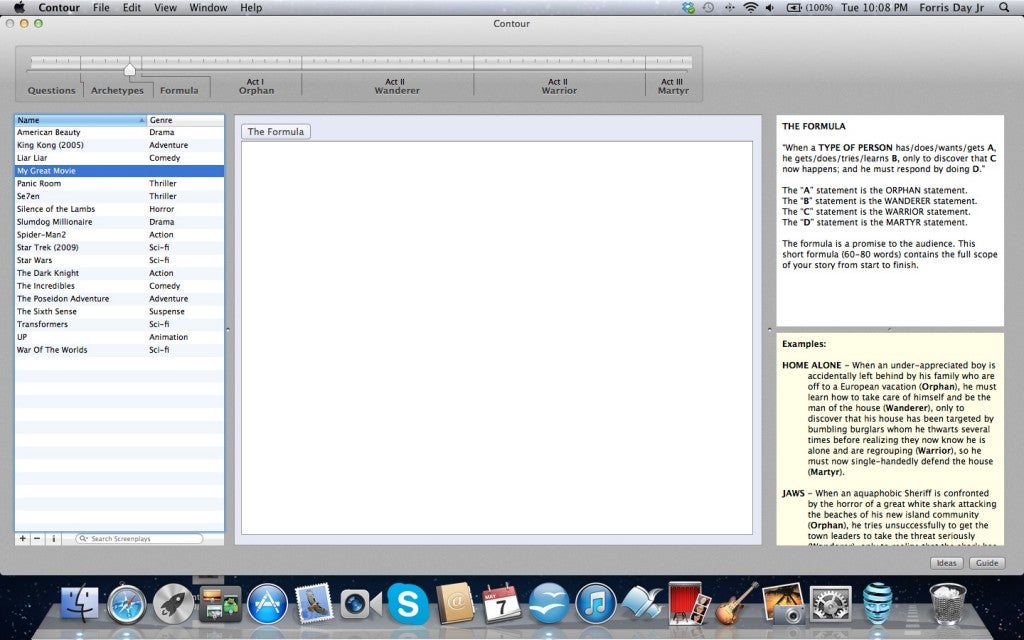The image size is (1024, 640).
Task: Click the Contour blue head dock icon
Action: coord(877,604)
